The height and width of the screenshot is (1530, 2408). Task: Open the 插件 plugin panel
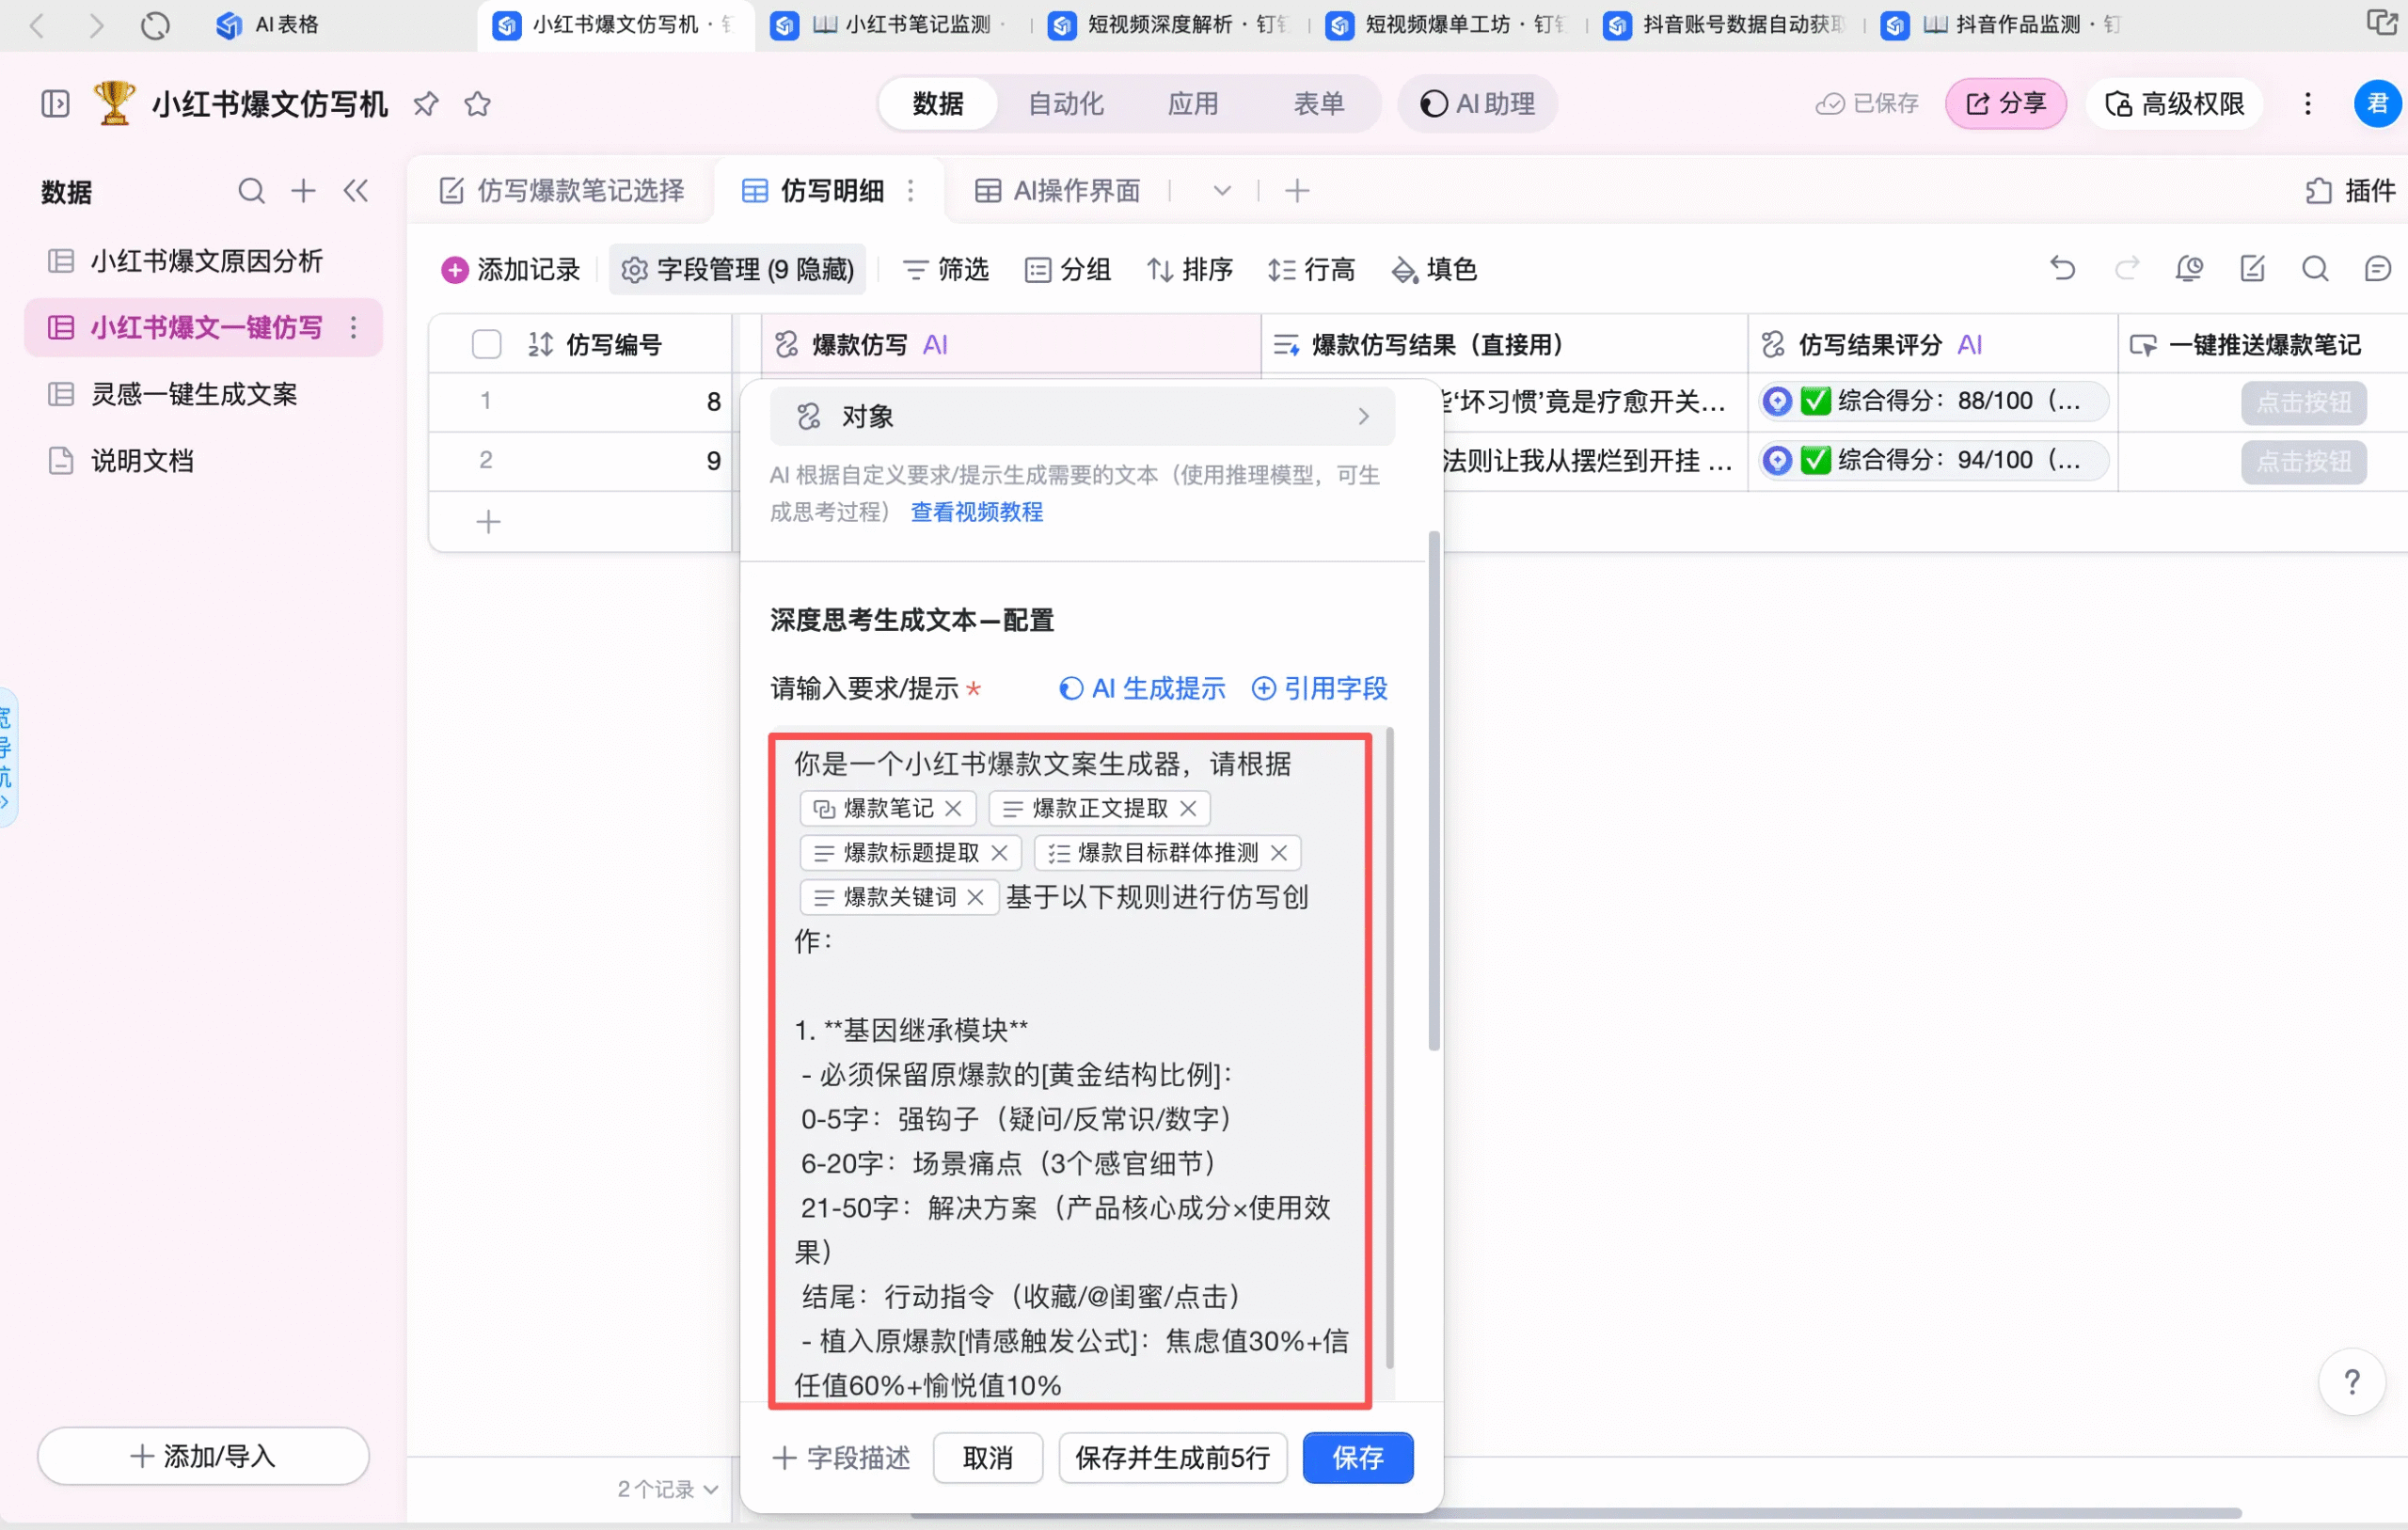(2350, 191)
